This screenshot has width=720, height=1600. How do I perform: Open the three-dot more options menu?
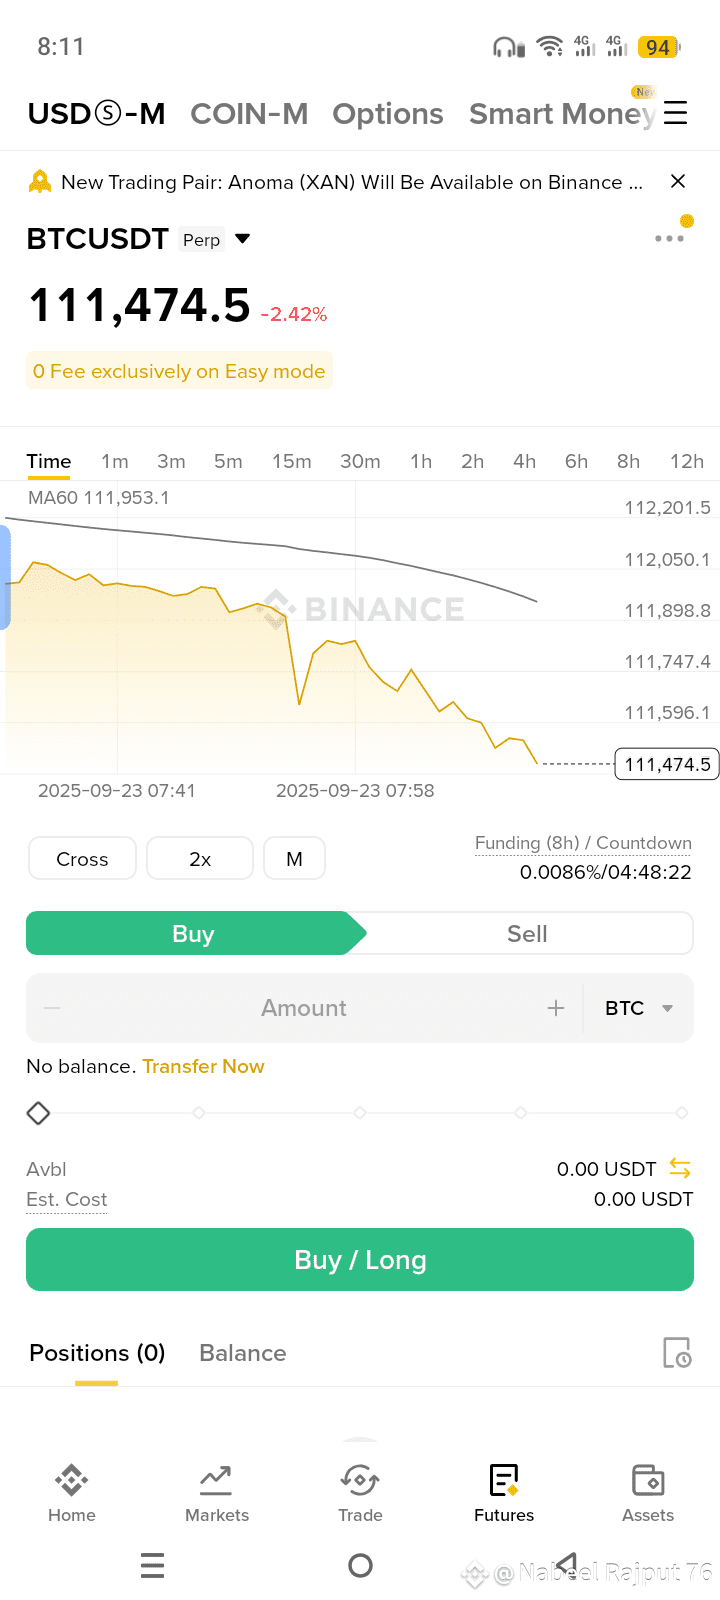pyautogui.click(x=669, y=238)
